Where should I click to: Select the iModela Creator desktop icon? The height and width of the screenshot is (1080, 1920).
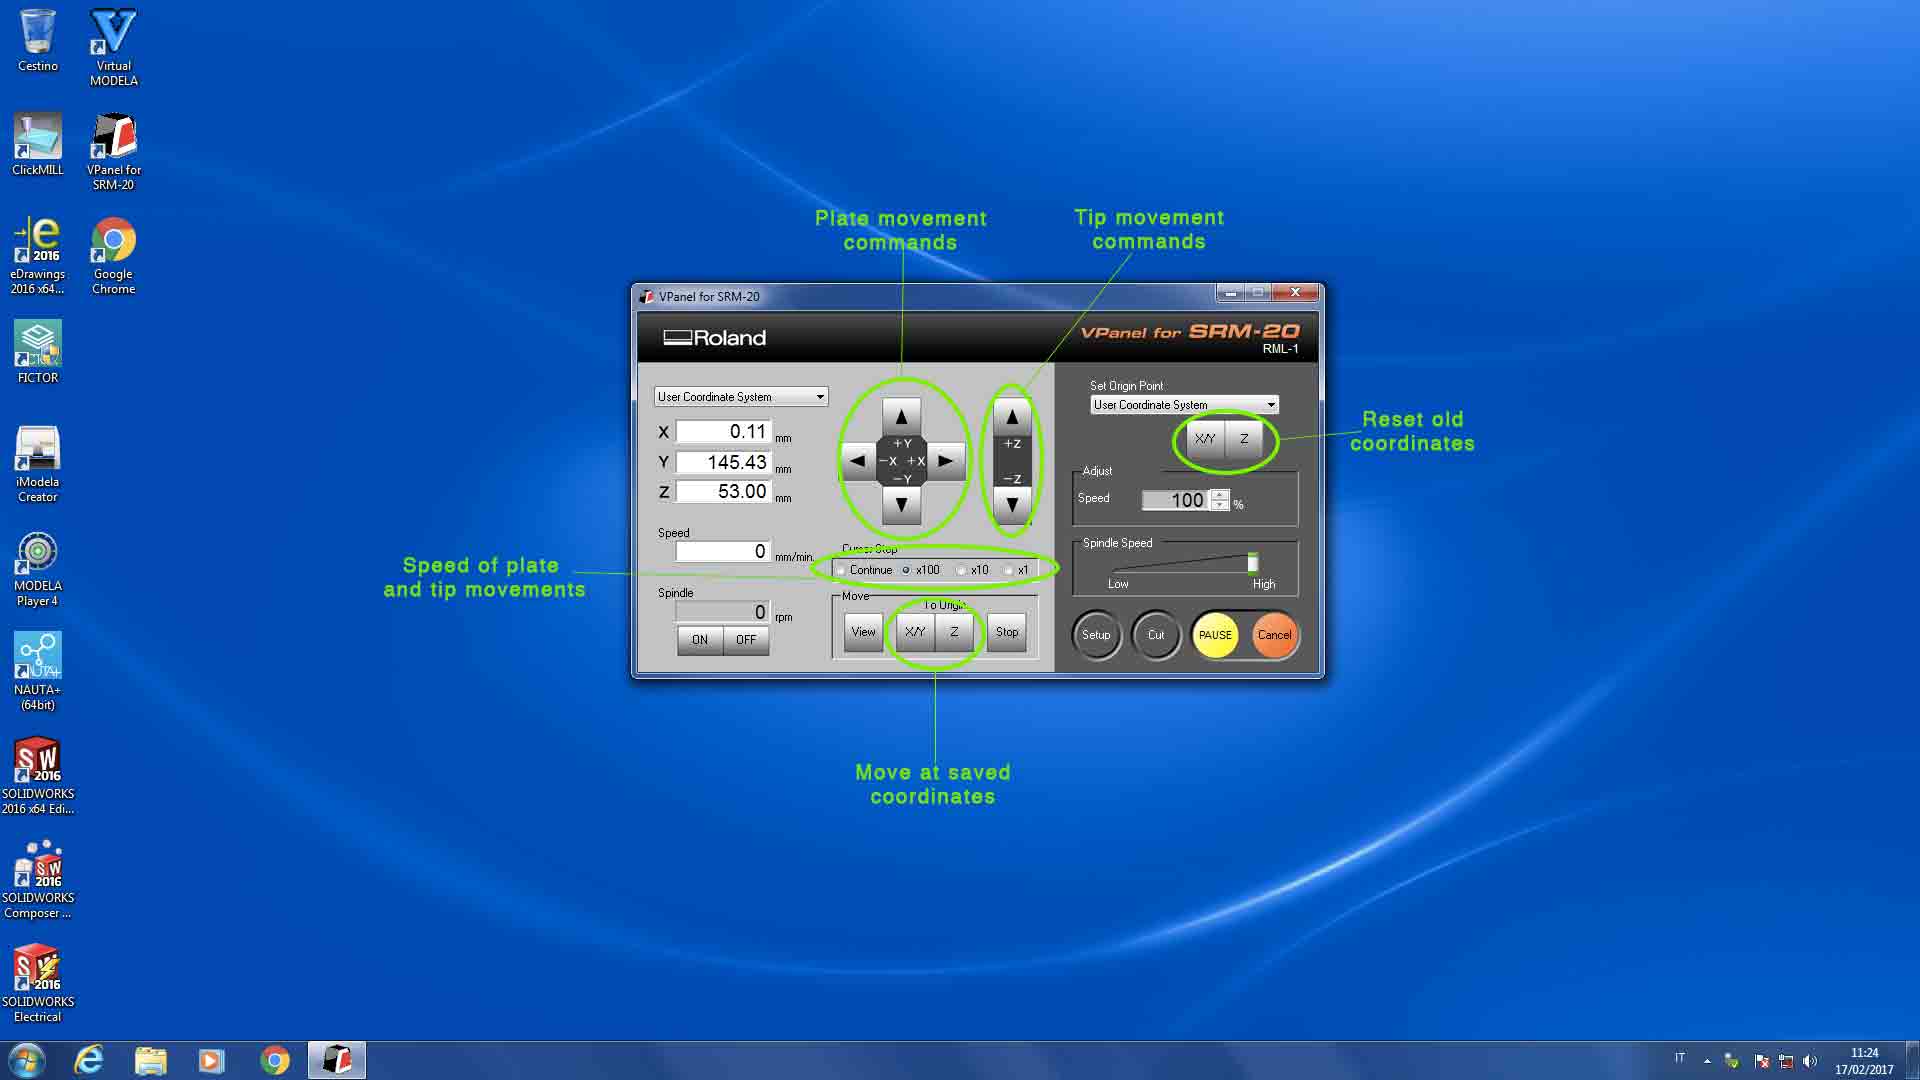point(38,464)
